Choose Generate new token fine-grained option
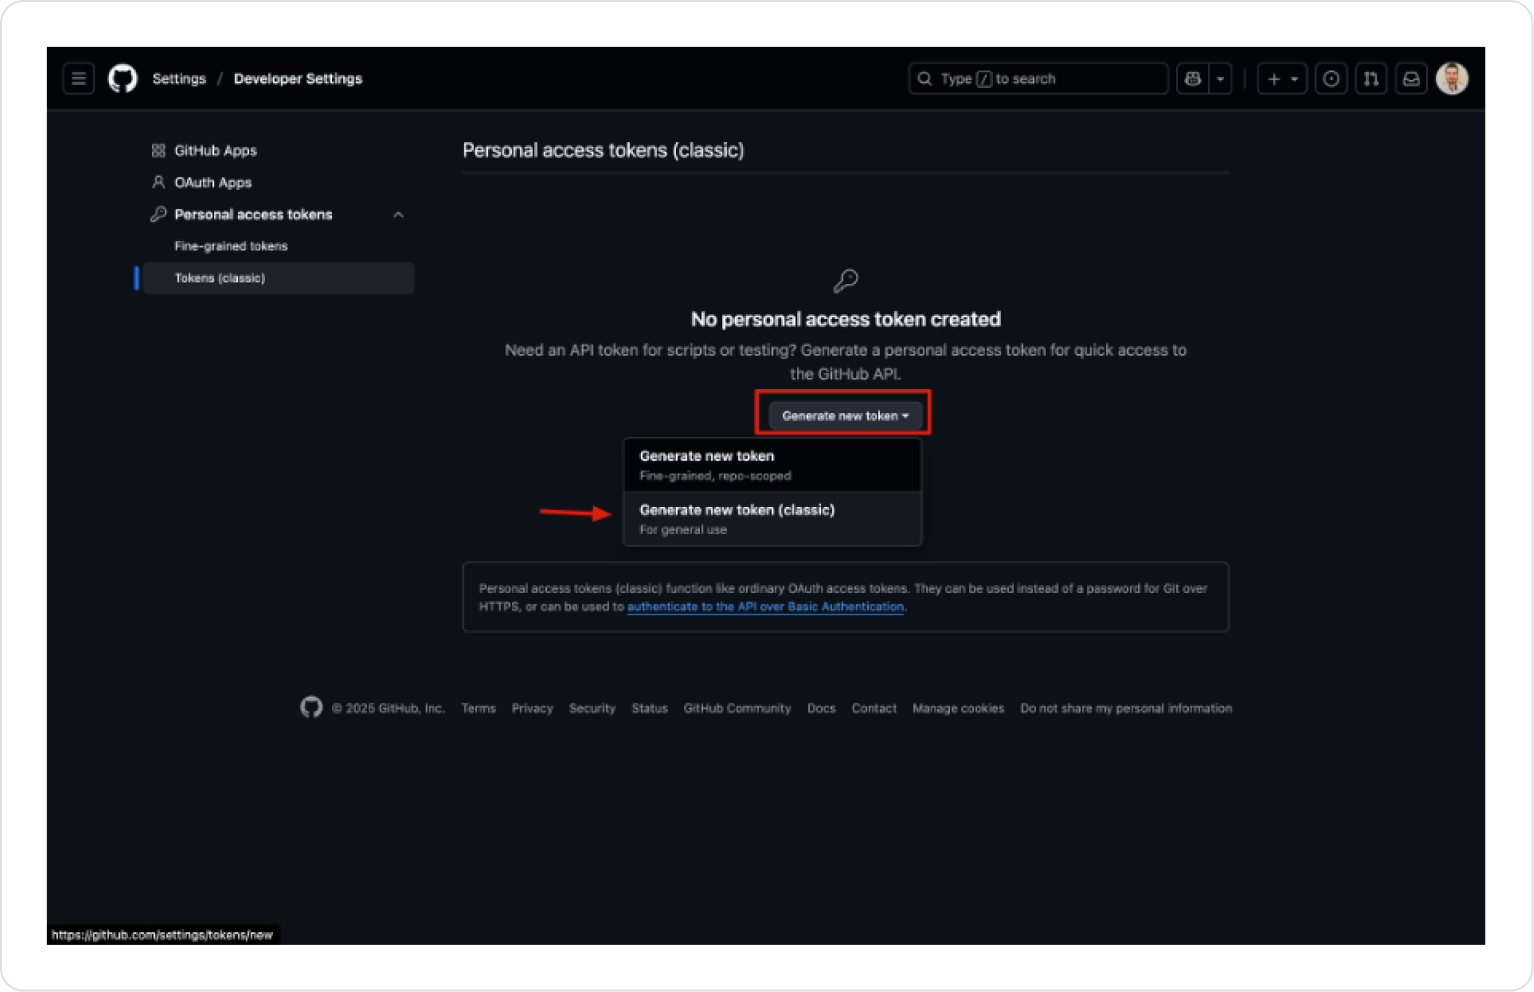The image size is (1534, 992). click(x=772, y=465)
